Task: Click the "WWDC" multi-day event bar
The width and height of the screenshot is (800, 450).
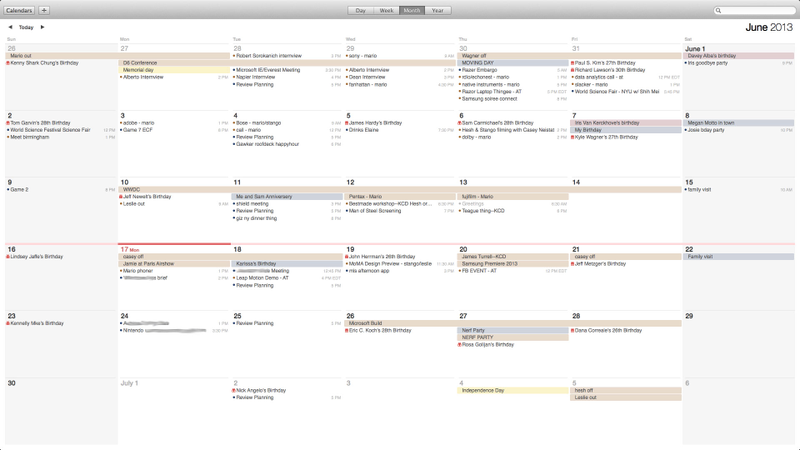Action: pyautogui.click(x=400, y=189)
